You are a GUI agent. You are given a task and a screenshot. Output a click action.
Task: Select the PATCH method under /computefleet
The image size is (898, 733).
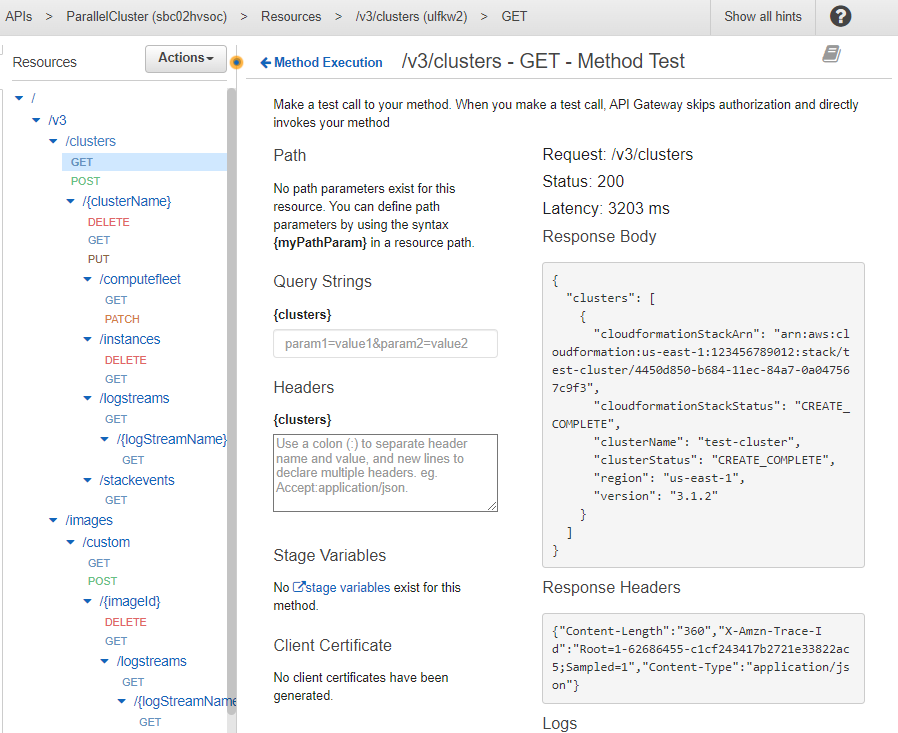[x=121, y=319]
